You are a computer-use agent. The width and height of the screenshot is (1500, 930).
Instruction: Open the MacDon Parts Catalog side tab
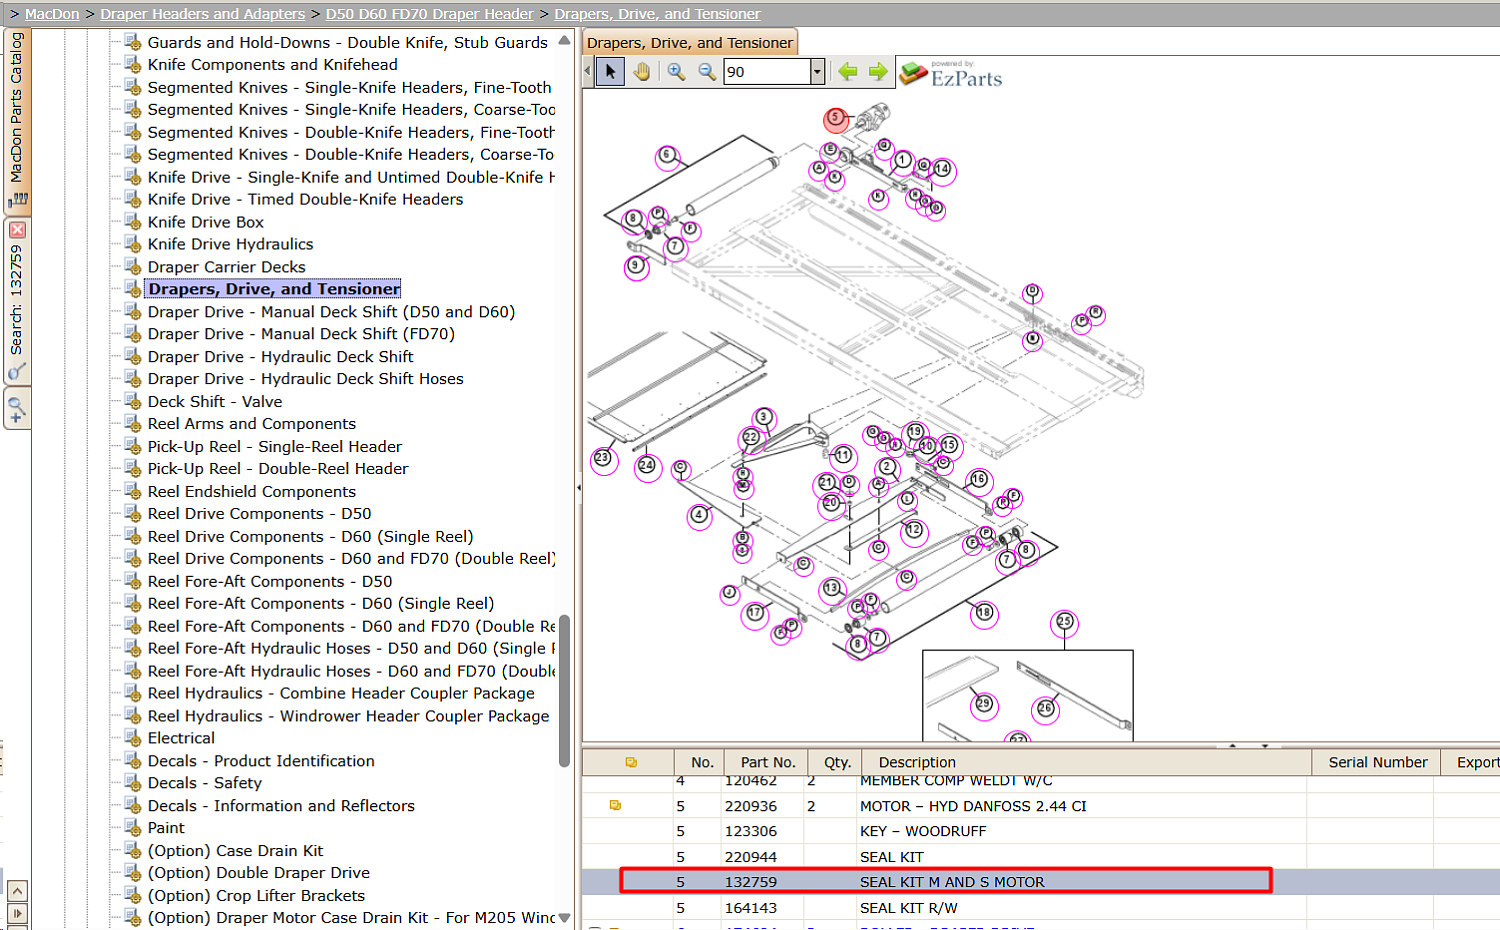coord(17,119)
